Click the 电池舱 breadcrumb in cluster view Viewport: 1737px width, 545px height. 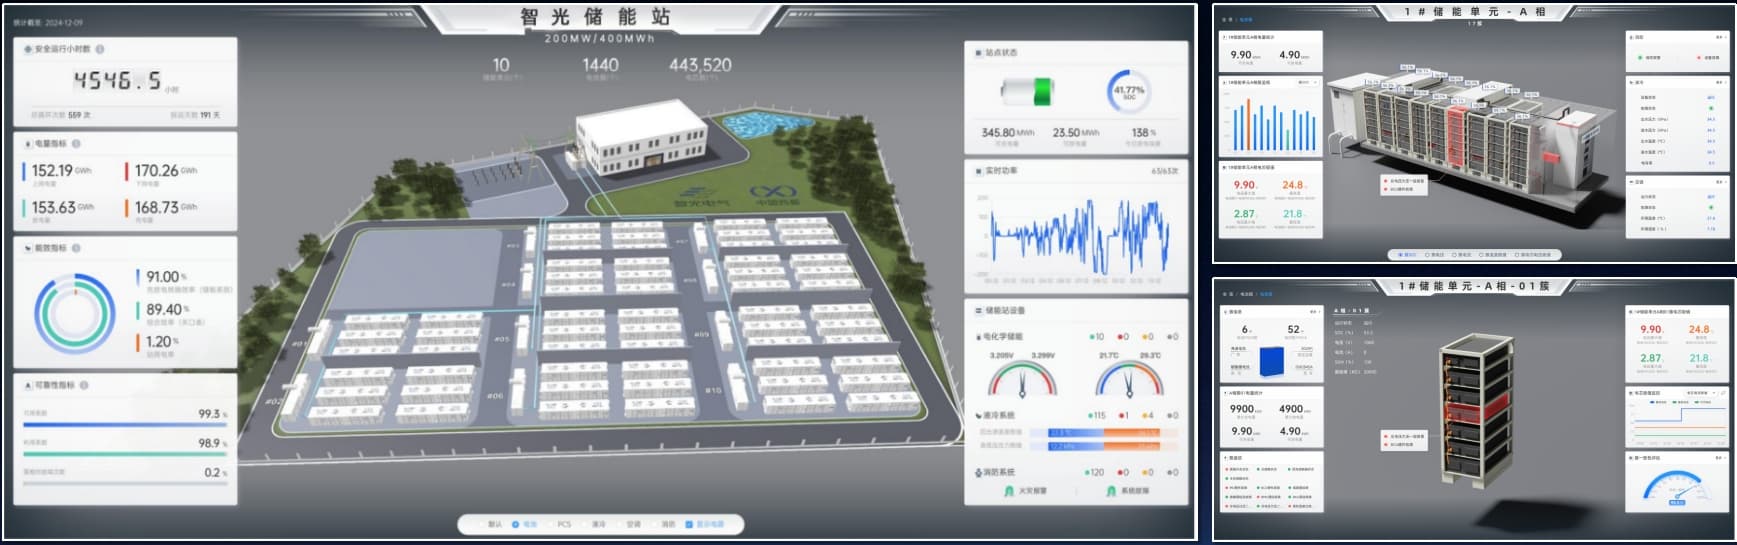point(1246,294)
